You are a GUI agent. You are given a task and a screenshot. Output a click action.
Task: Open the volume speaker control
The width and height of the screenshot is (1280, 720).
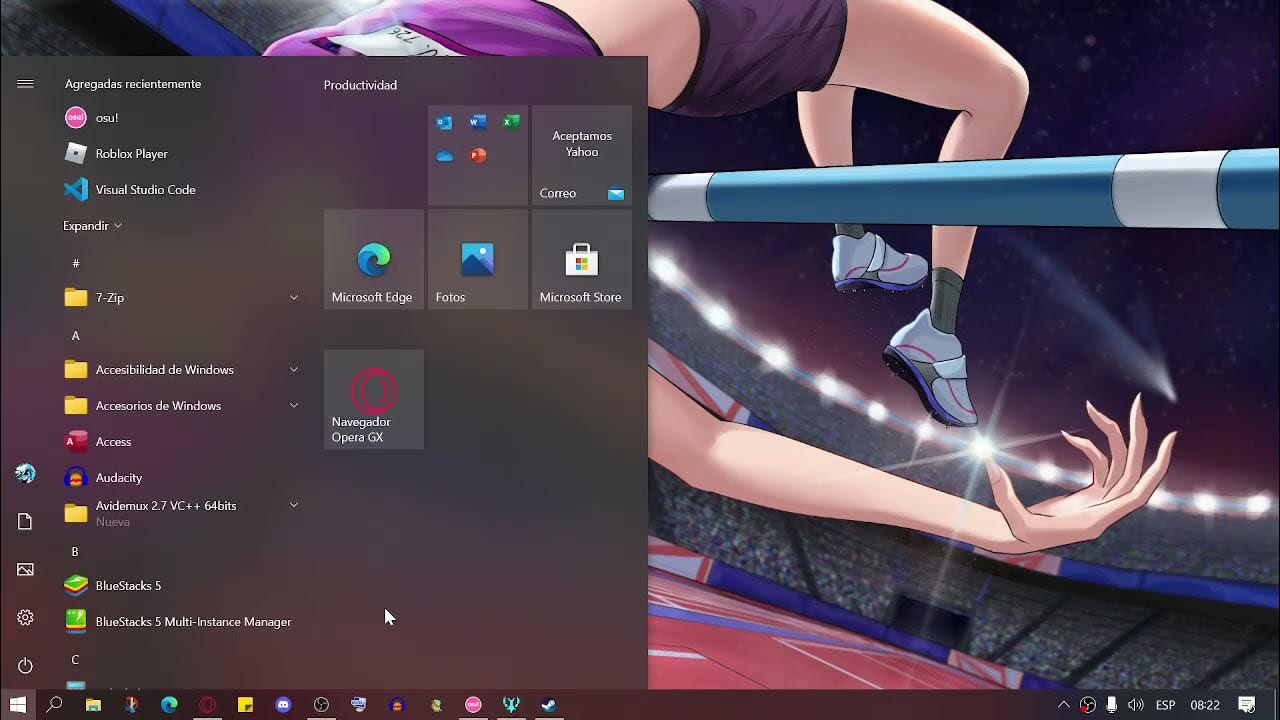coord(1135,705)
